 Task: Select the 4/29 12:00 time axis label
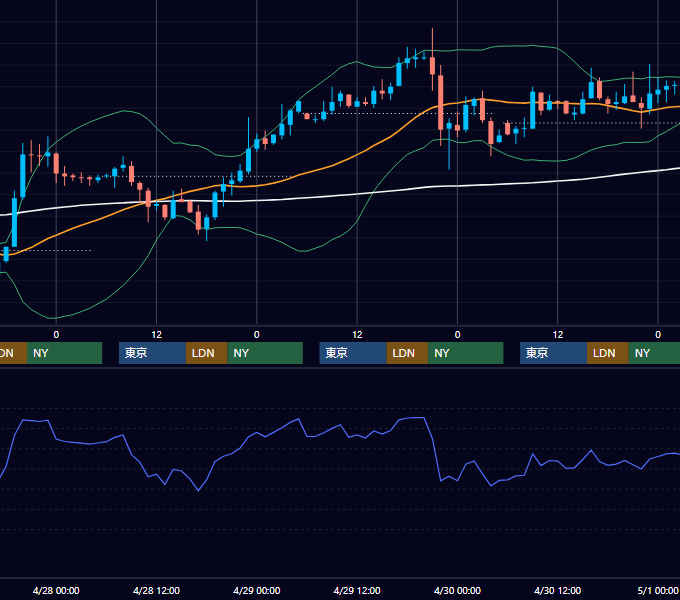click(357, 590)
